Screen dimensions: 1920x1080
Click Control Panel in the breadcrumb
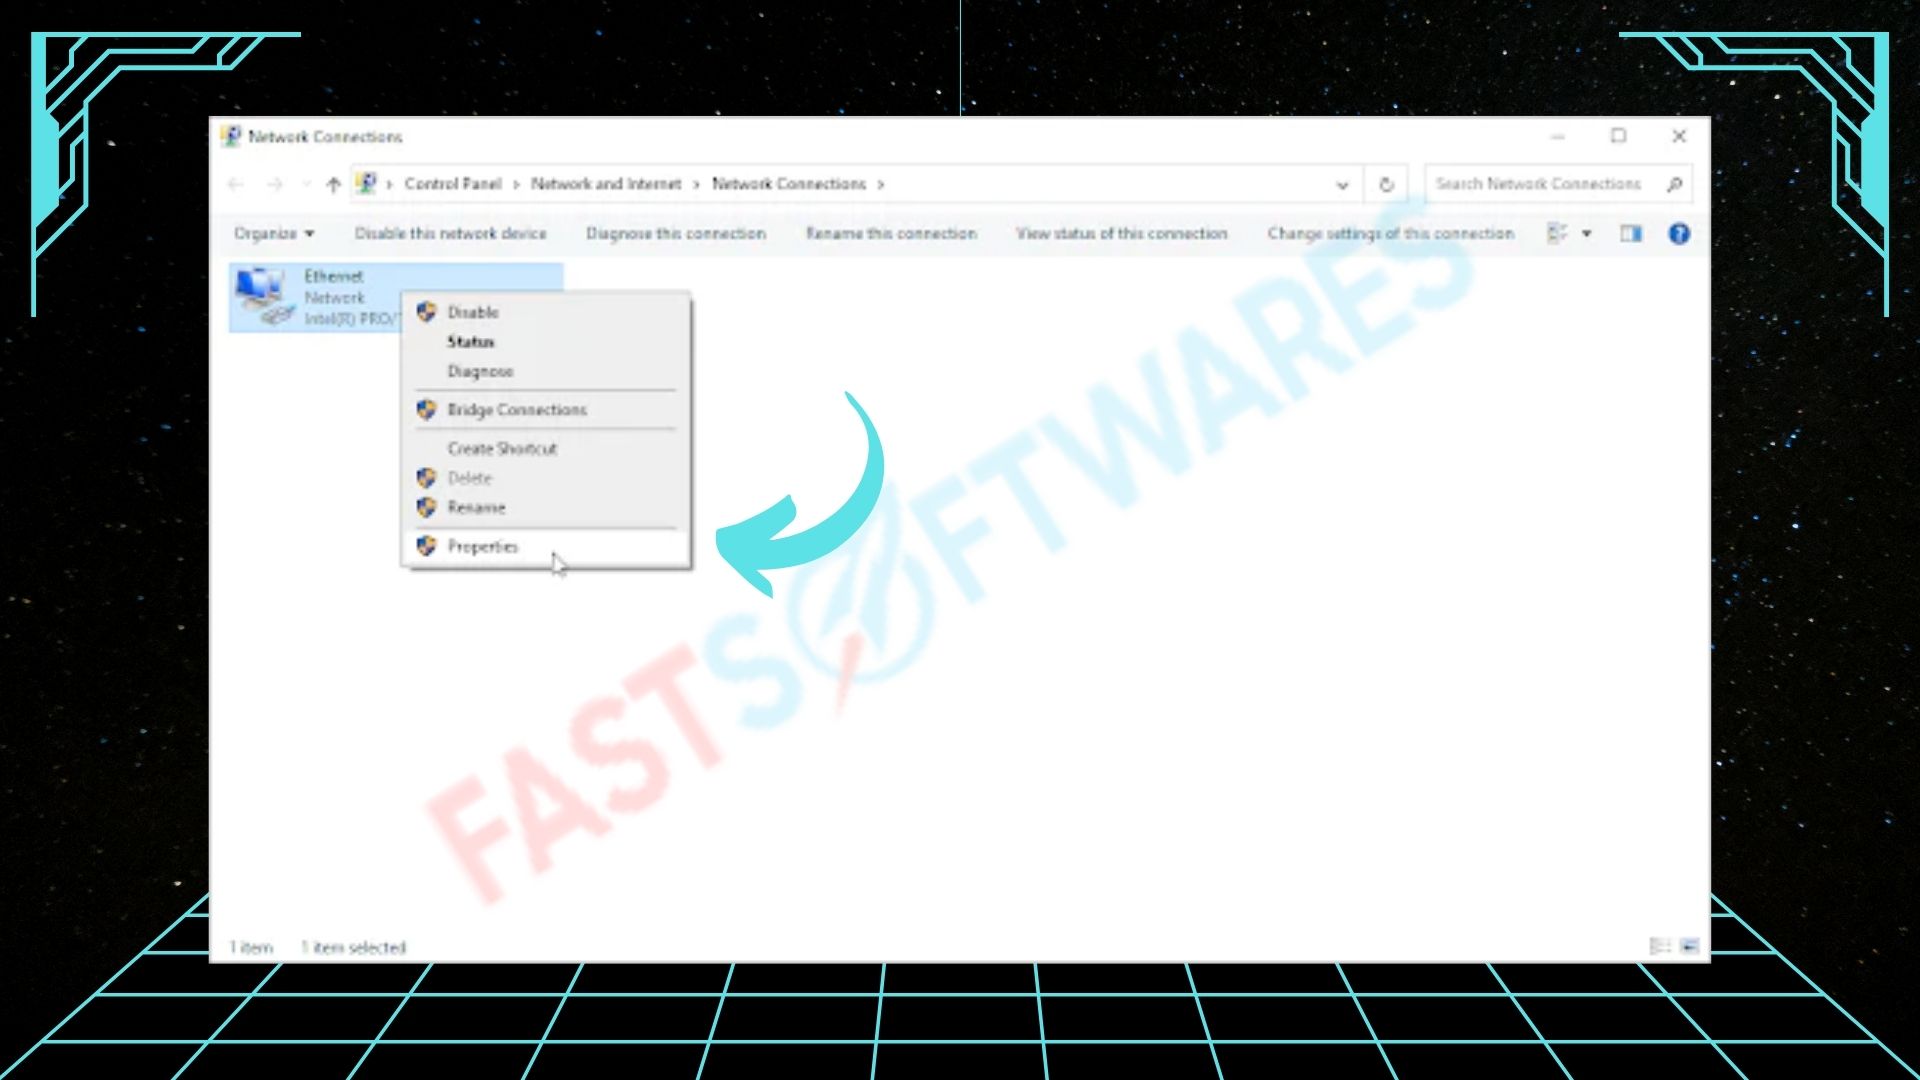pyautogui.click(x=453, y=184)
